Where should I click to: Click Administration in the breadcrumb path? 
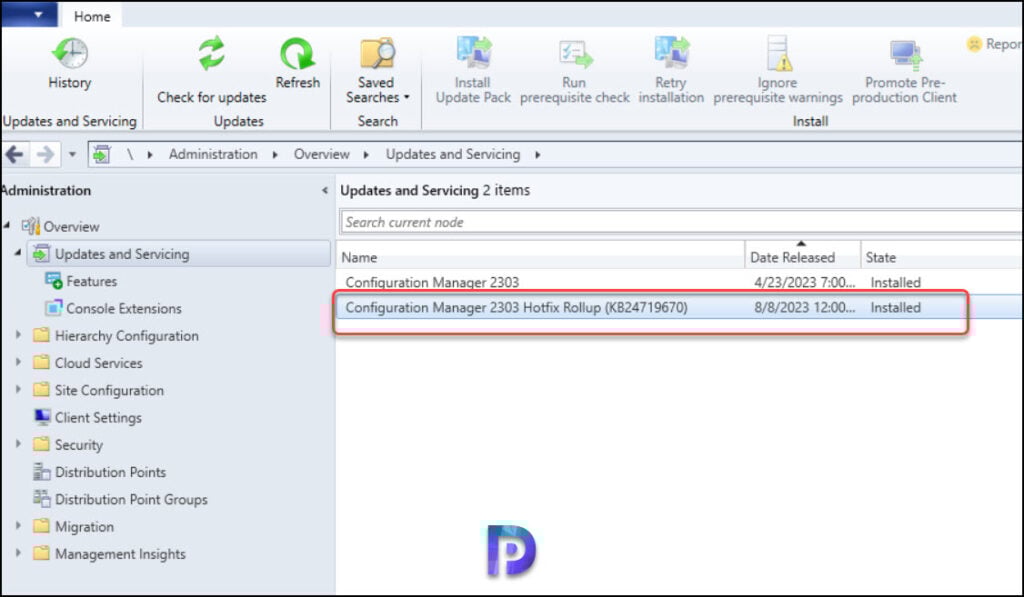[213, 154]
